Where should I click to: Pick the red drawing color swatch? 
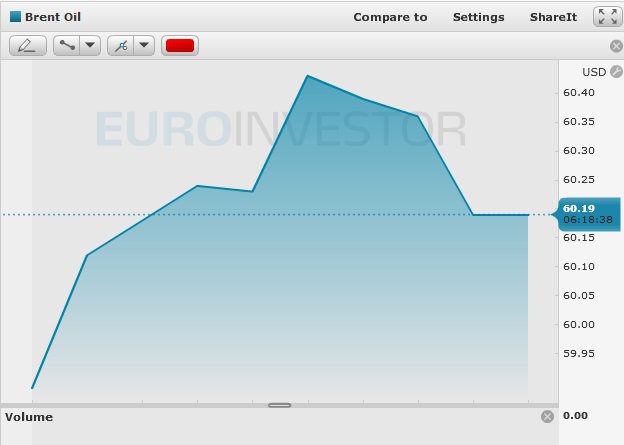[x=180, y=46]
